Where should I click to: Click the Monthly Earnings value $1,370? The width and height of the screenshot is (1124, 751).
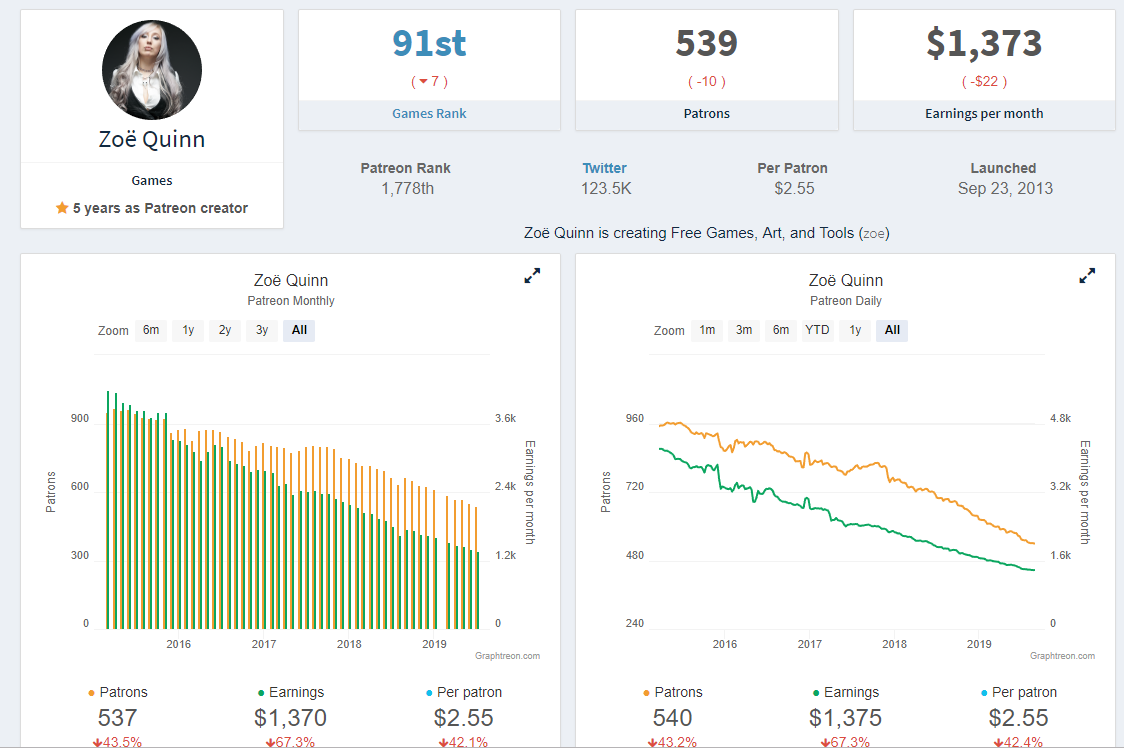pyautogui.click(x=290, y=718)
